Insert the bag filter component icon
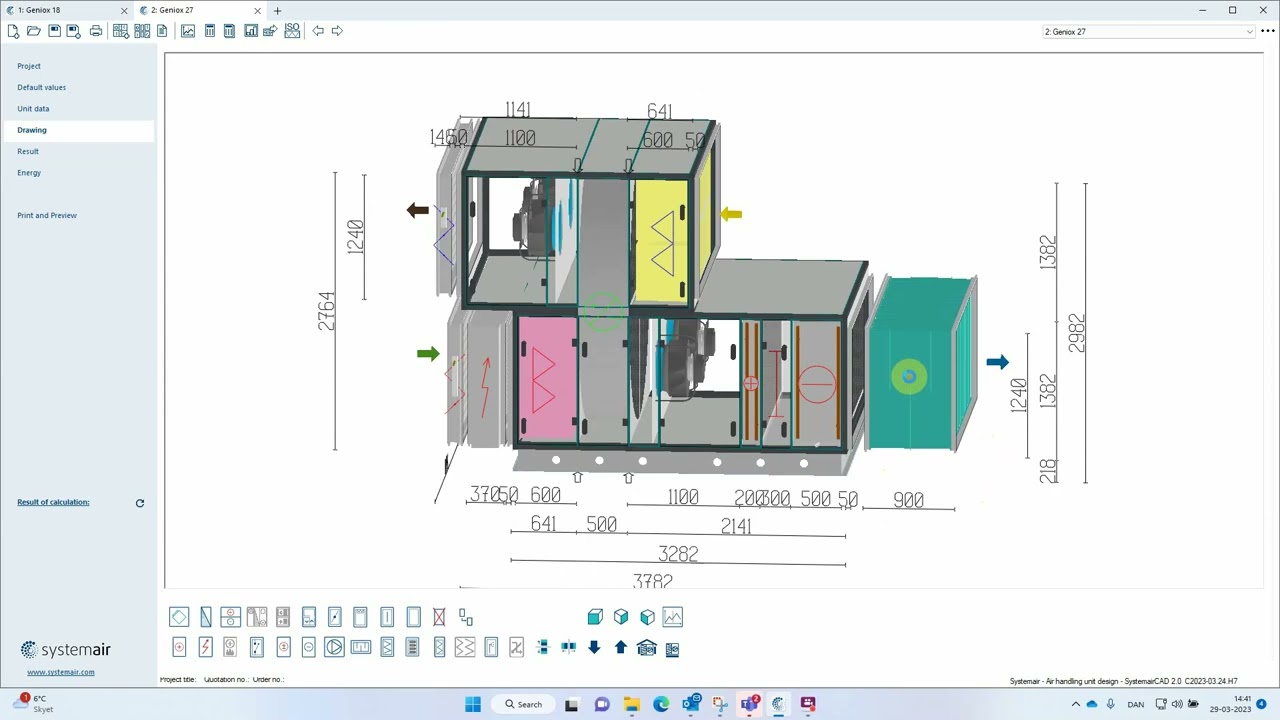 [387, 648]
